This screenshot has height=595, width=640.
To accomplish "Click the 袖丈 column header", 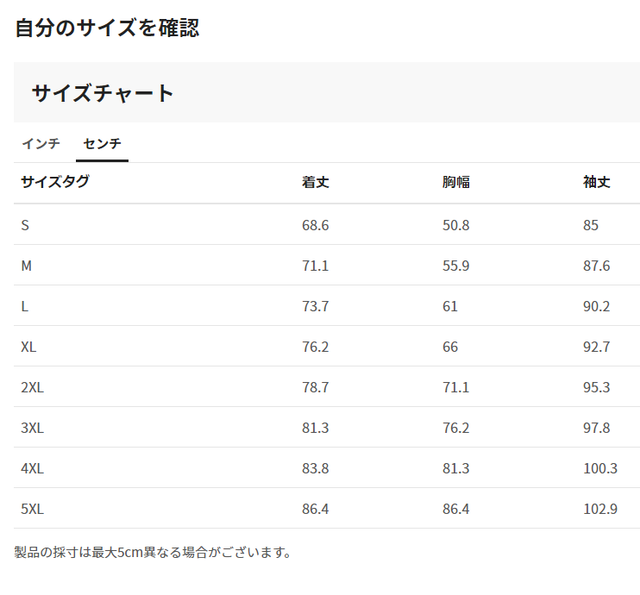I will click(597, 182).
